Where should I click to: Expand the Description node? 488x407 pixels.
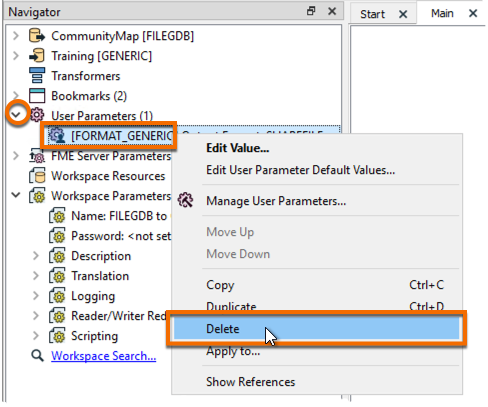point(36,256)
